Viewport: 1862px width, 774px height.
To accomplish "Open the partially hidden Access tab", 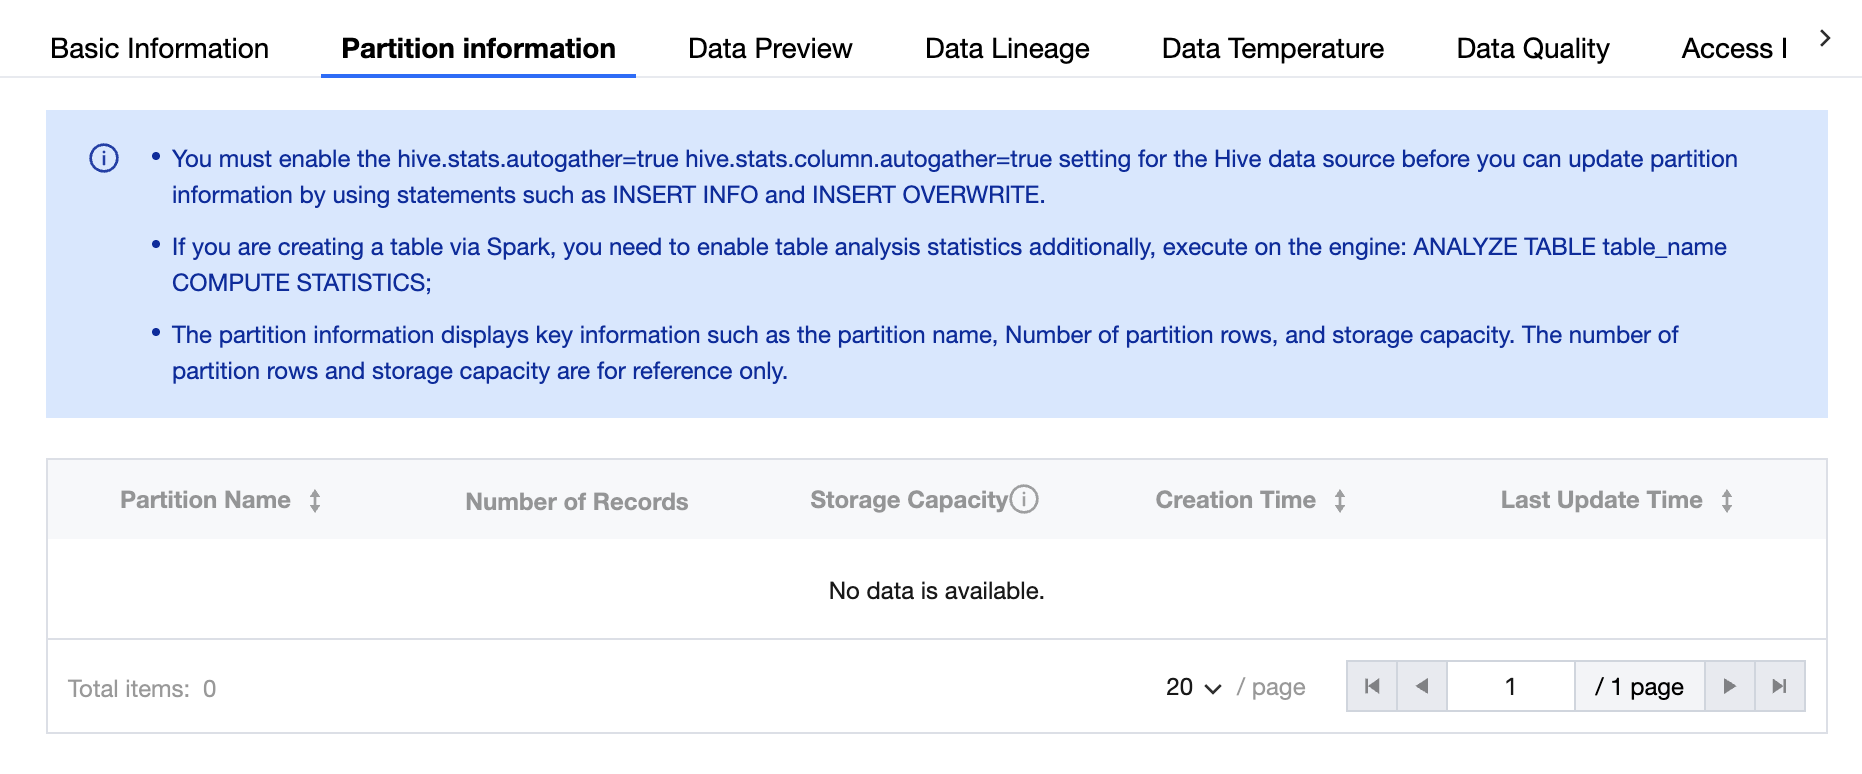I will point(1733,48).
